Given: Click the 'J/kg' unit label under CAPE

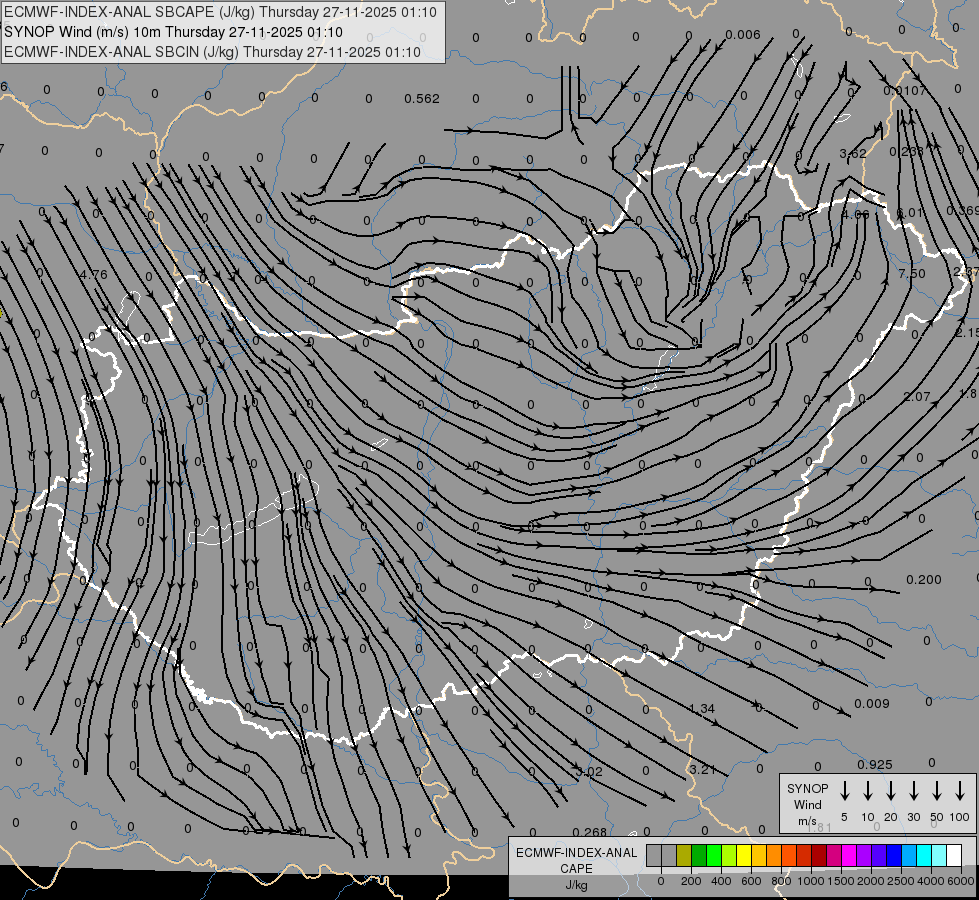Looking at the screenshot, I should (576, 885).
